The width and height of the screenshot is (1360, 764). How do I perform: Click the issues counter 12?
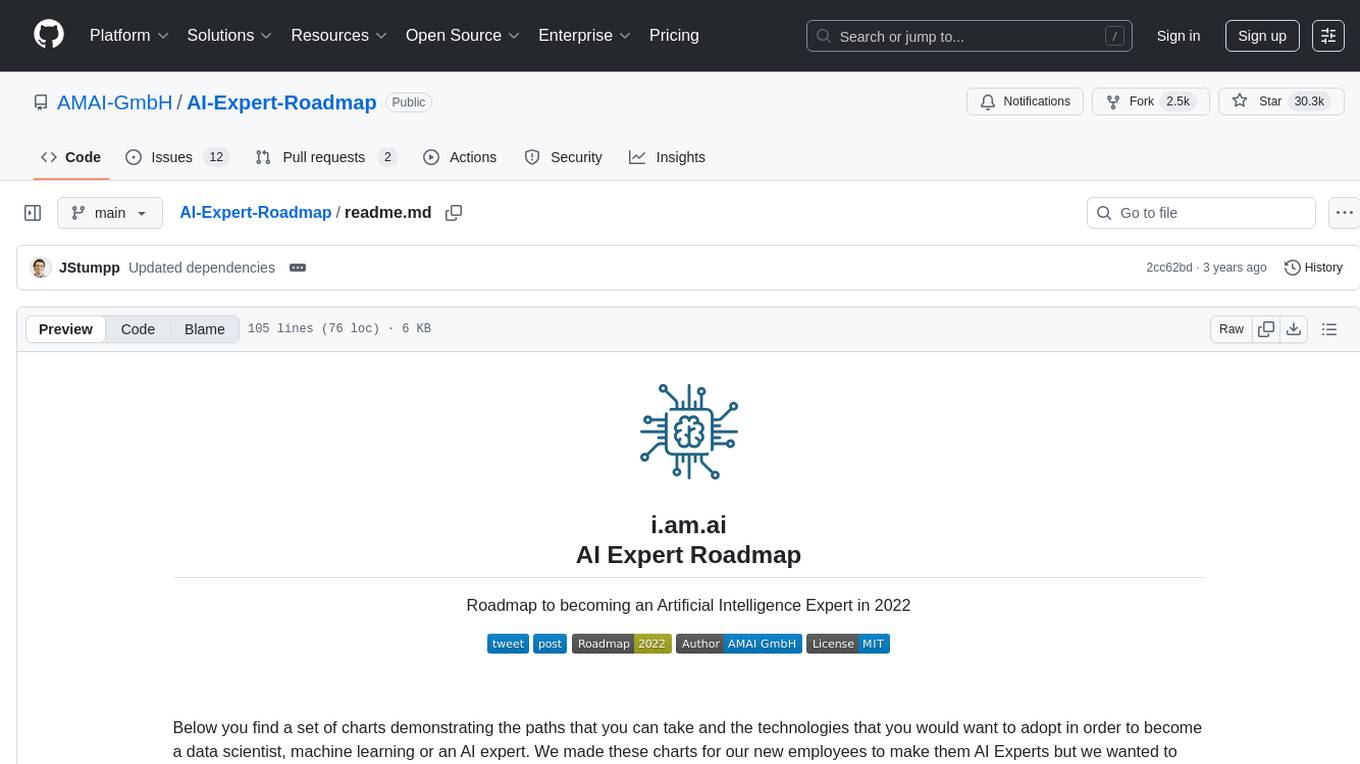pyautogui.click(x=216, y=157)
